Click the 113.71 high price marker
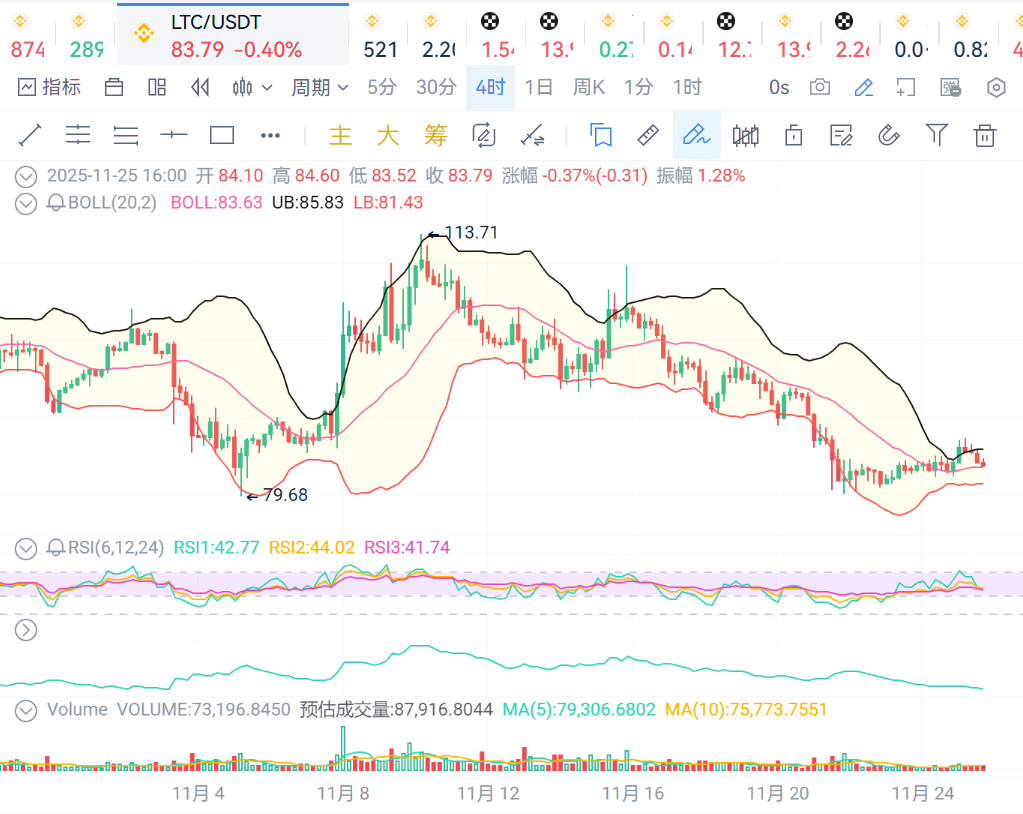This screenshot has height=814, width=1023. point(468,233)
